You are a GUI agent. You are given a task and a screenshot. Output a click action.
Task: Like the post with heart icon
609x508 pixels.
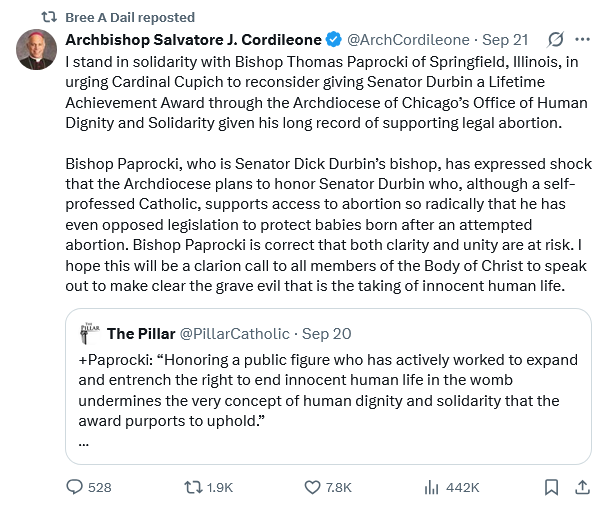[x=310, y=487]
